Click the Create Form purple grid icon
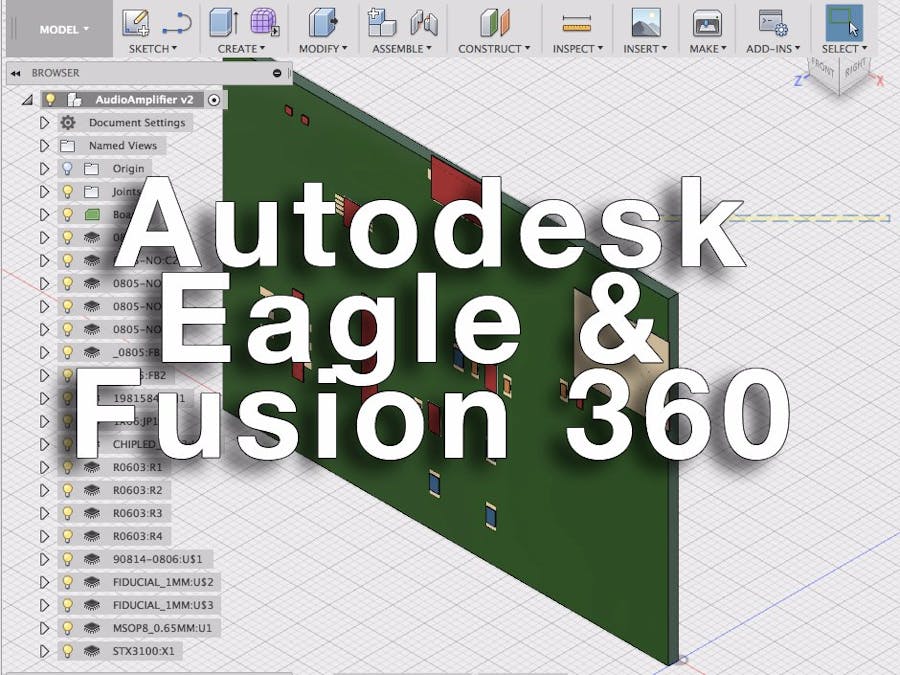 [265, 22]
